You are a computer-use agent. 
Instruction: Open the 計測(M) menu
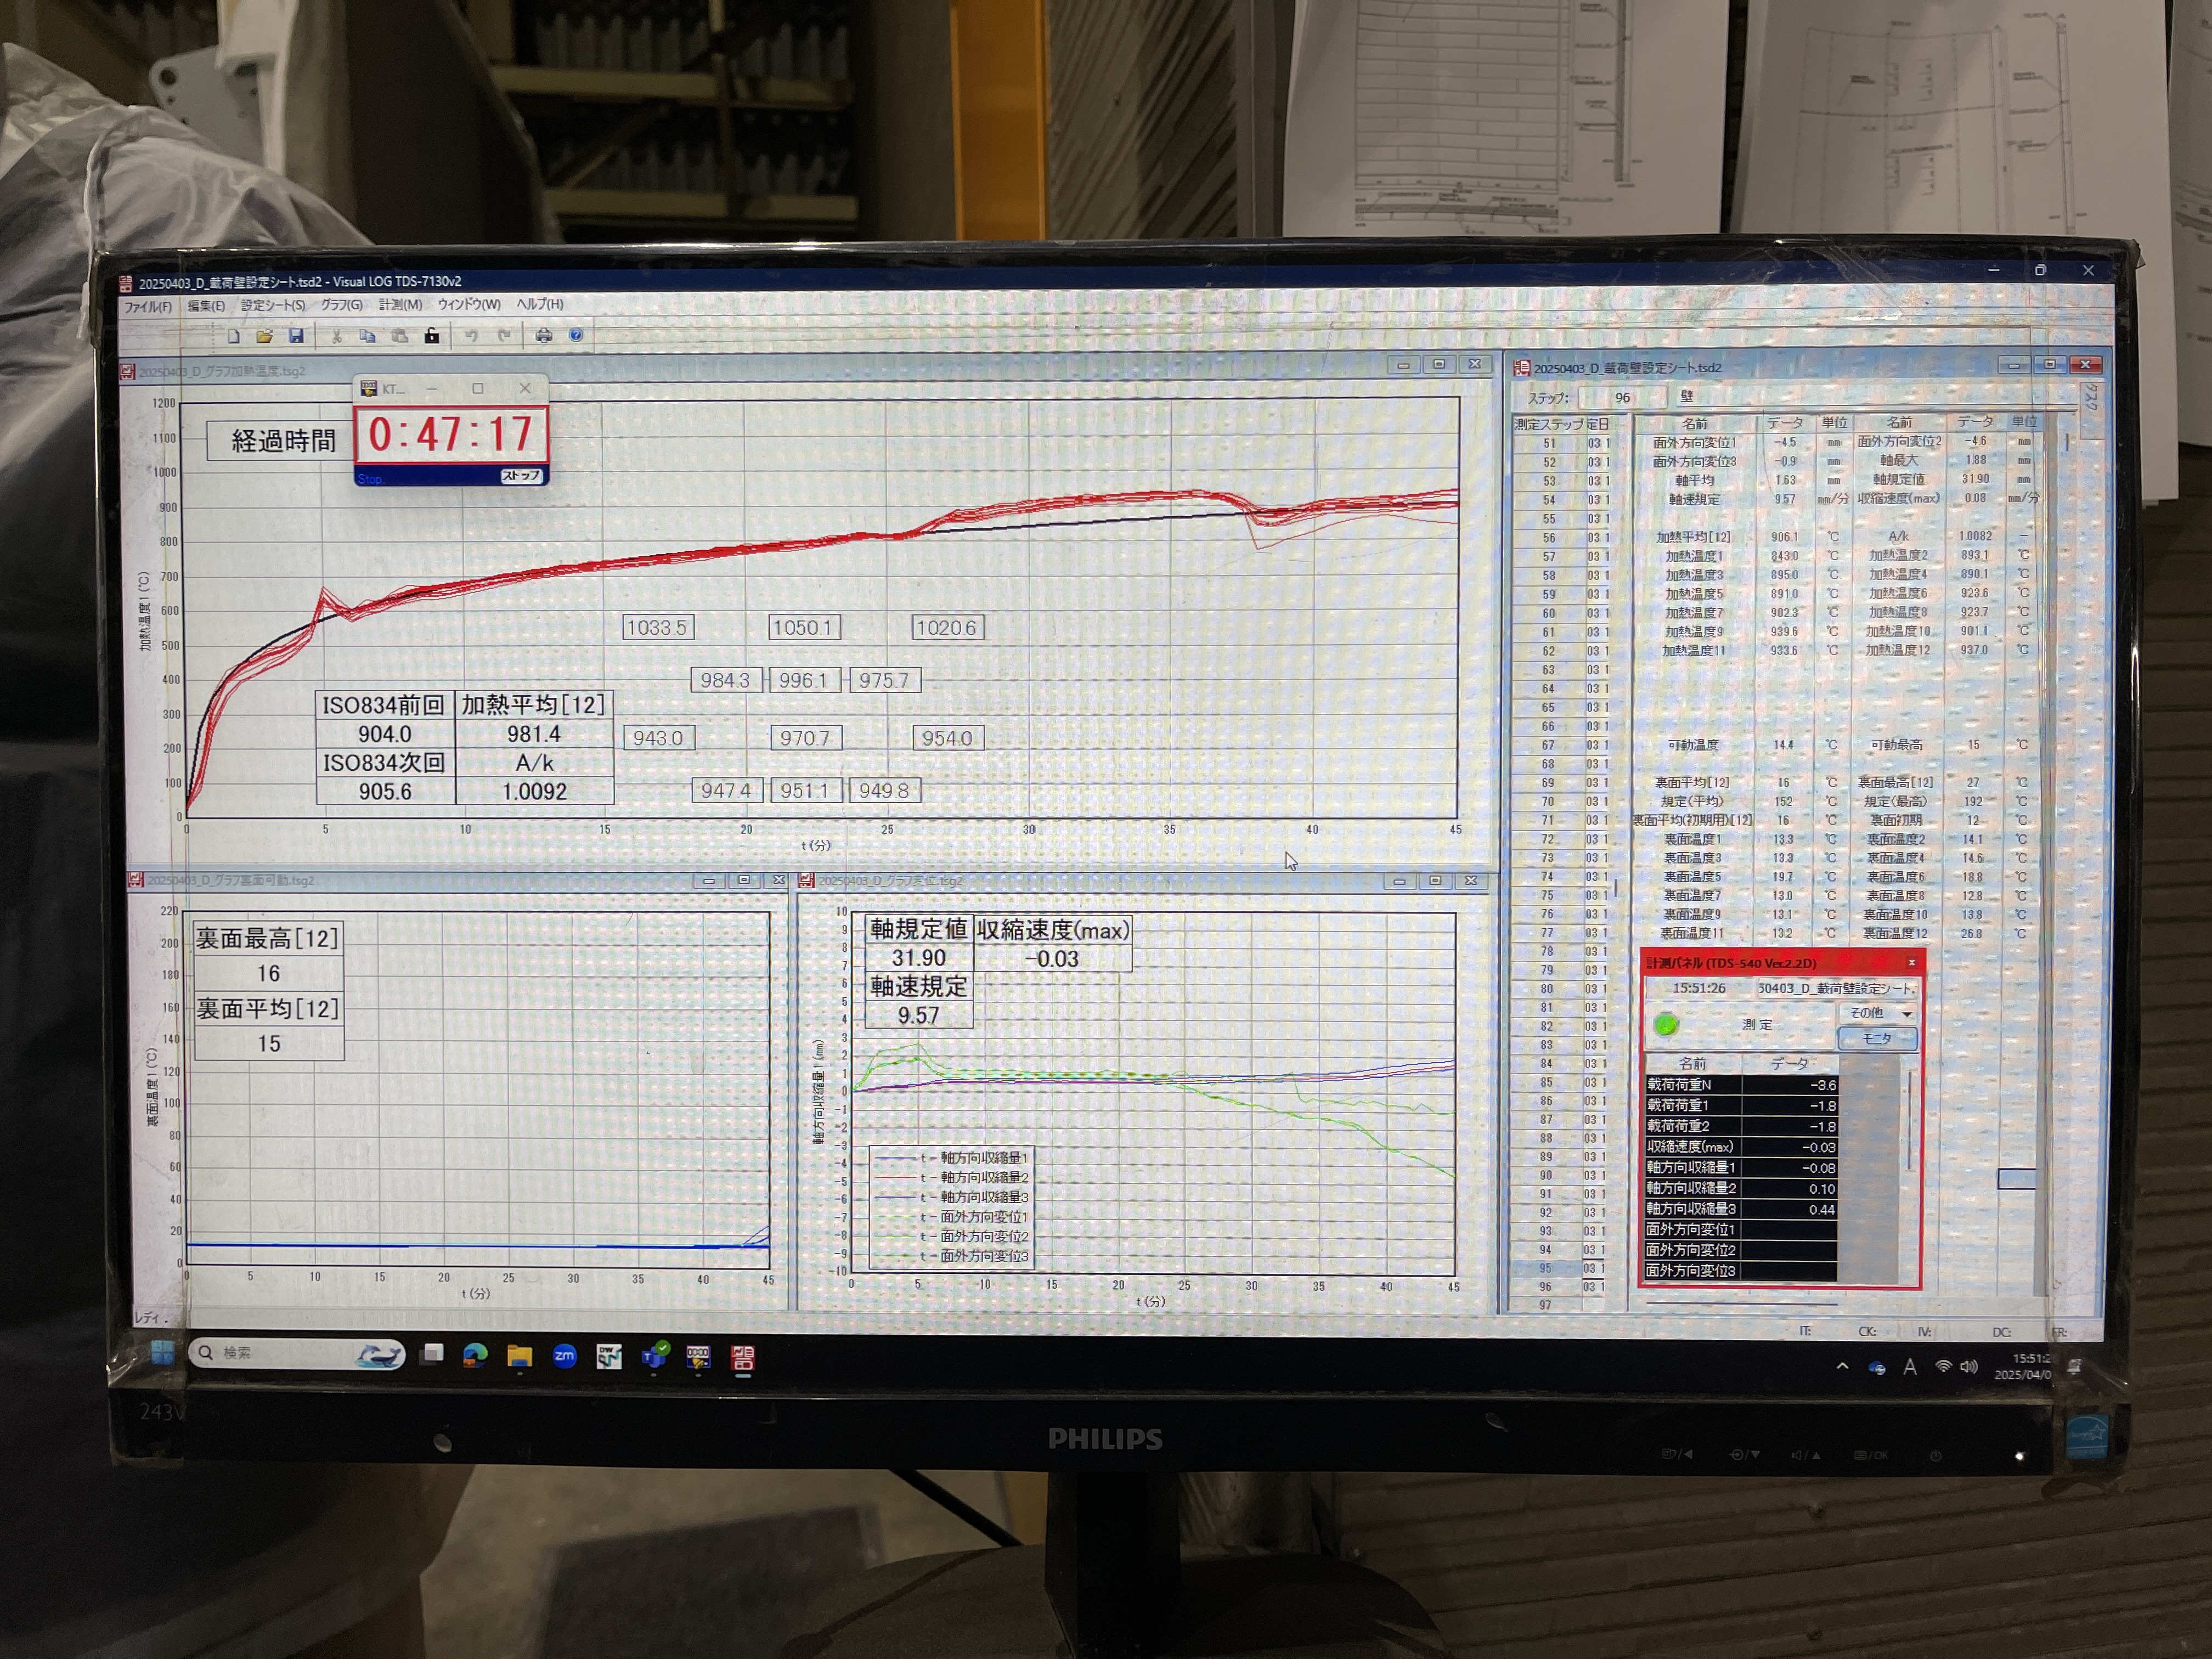[400, 305]
